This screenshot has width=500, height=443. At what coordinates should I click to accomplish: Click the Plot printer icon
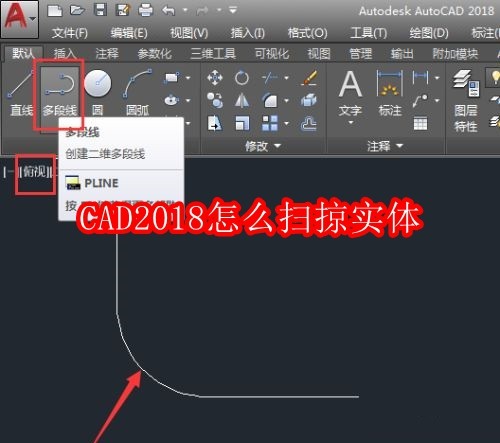click(145, 10)
